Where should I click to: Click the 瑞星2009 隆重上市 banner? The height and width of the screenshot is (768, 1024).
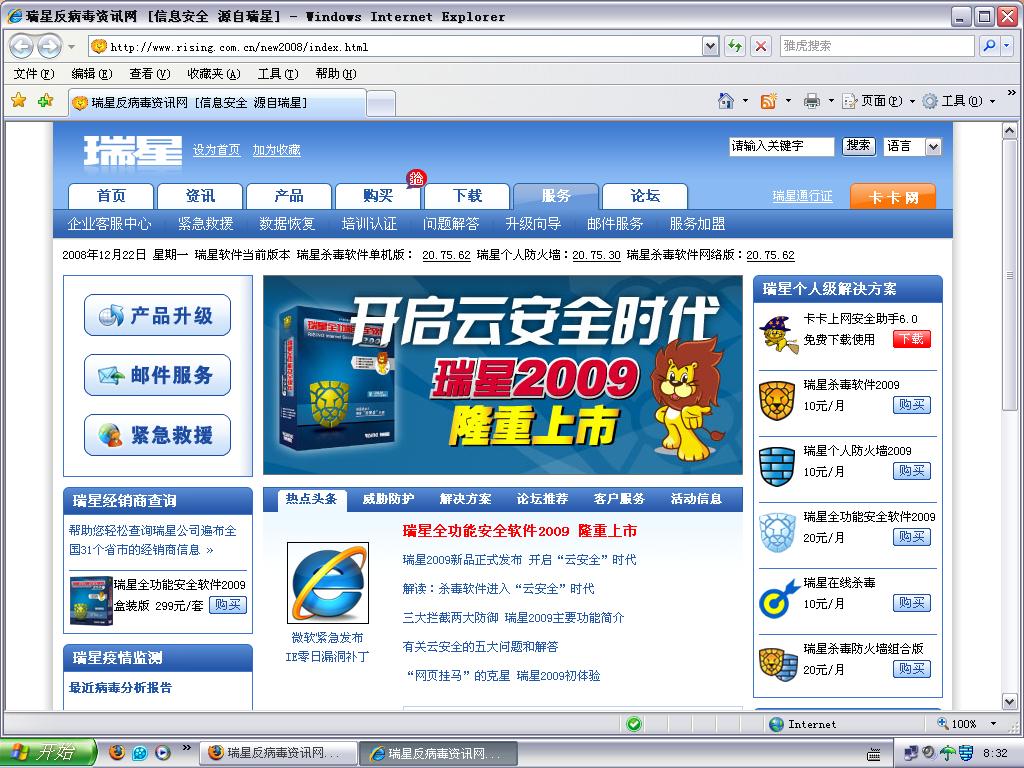(502, 375)
